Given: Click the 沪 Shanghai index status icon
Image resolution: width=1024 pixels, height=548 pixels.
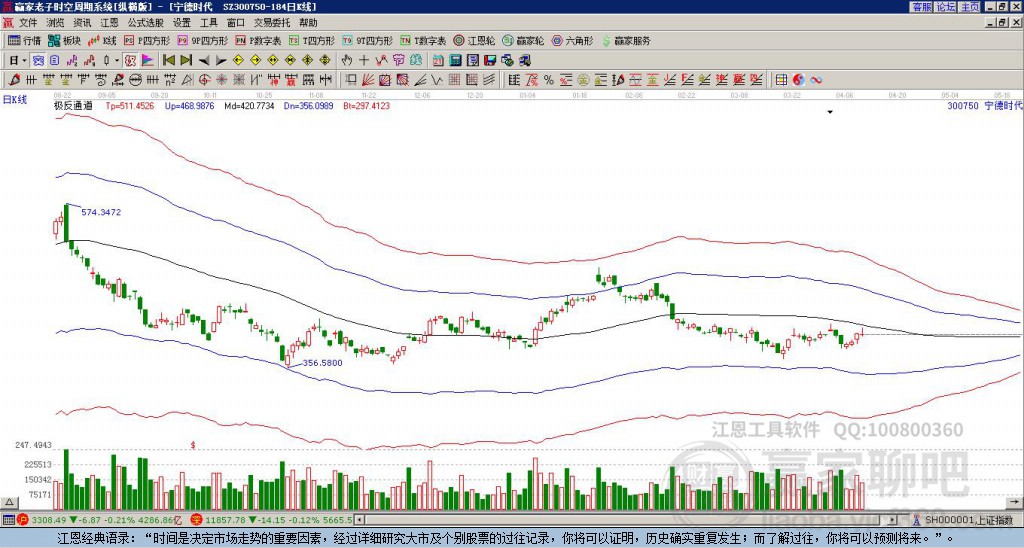Looking at the screenshot, I should tap(23, 520).
